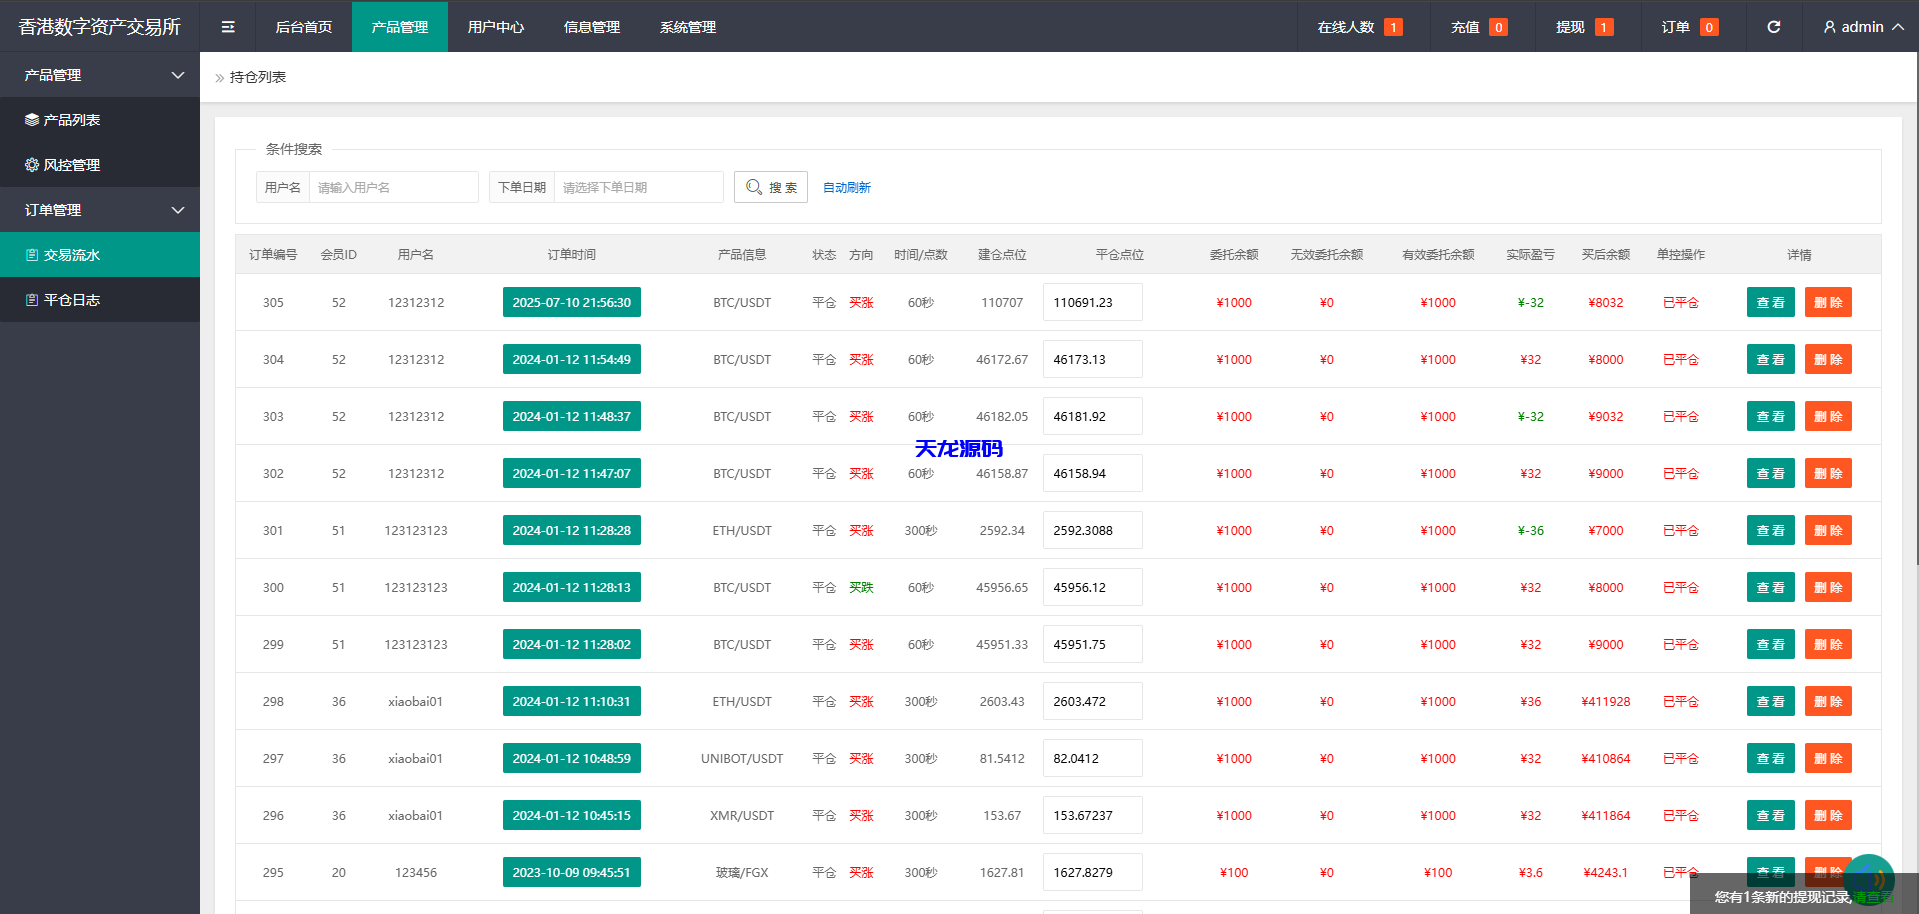Viewport: 1919px width, 914px height.
Task: Click the 用户名 username input field
Action: 393,187
